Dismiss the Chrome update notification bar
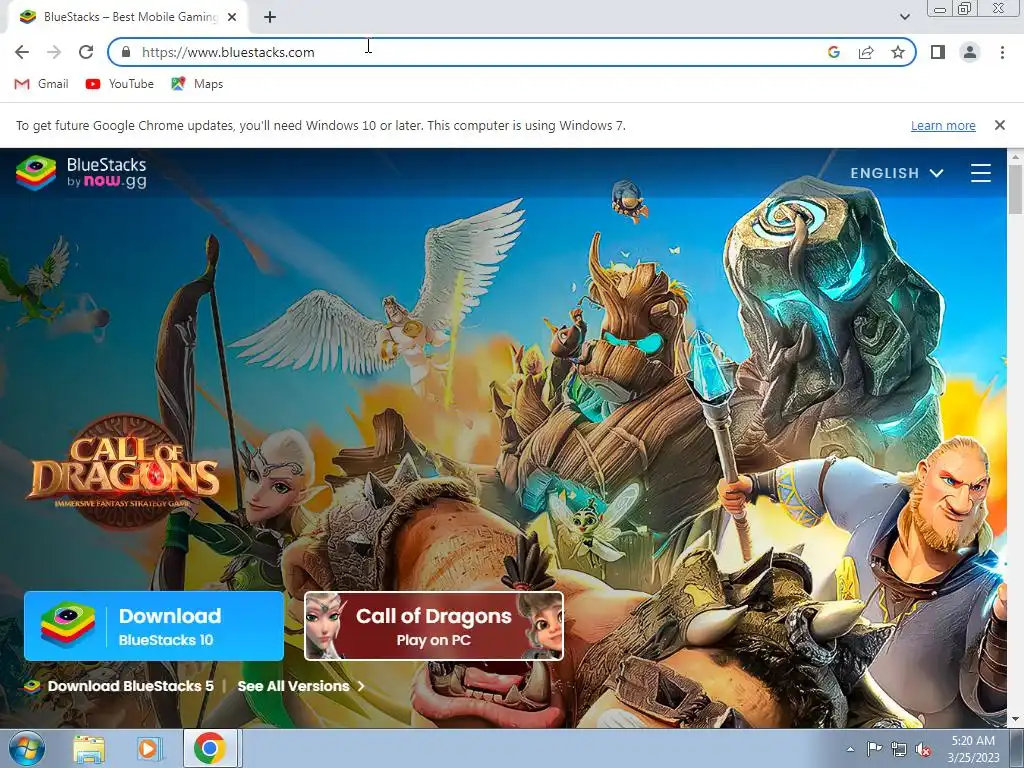Viewport: 1024px width, 768px height. point(1000,125)
